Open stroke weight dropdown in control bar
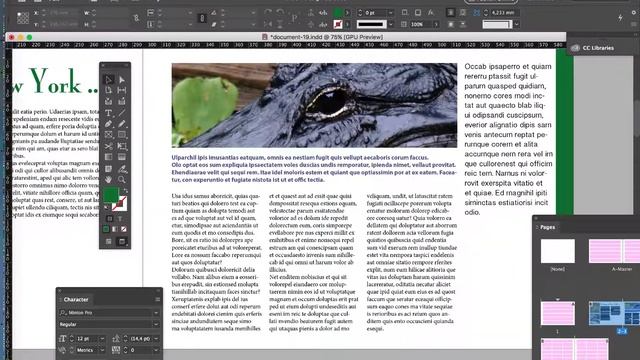 pos(391,13)
